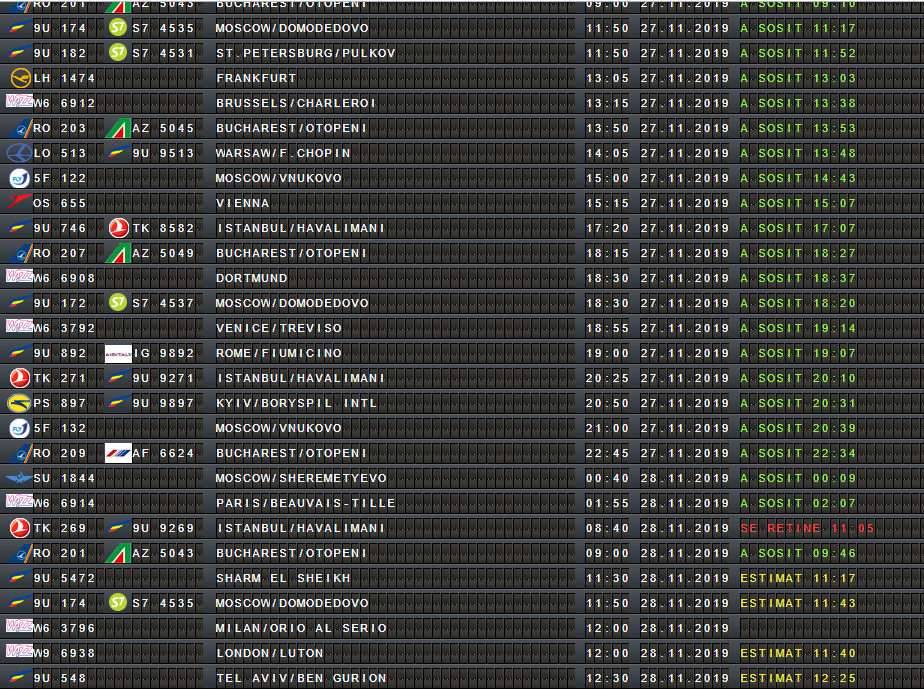Click the Turkish Airlines logo beside TK 8582
Screen dimensions: 924x689
[118, 228]
